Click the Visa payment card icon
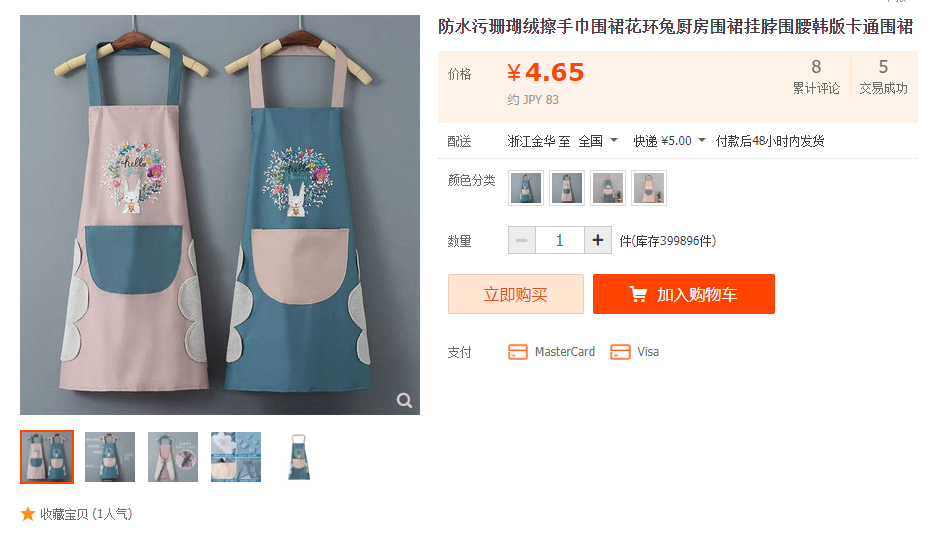Image resolution: width=938 pixels, height=539 pixels. [620, 352]
